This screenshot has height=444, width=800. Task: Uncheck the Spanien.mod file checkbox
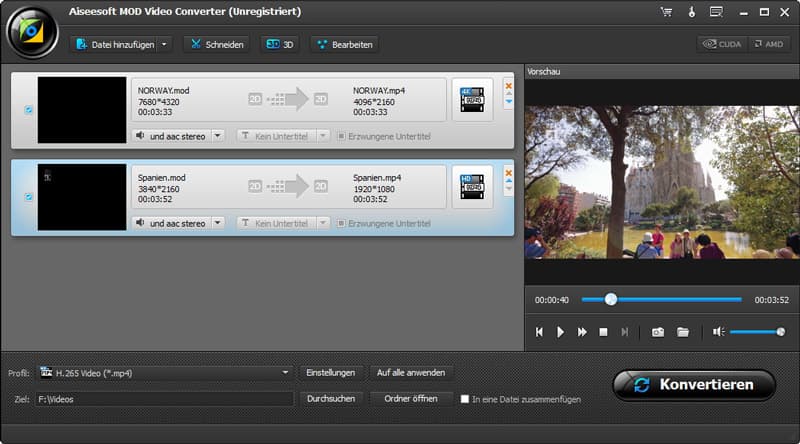coord(29,197)
